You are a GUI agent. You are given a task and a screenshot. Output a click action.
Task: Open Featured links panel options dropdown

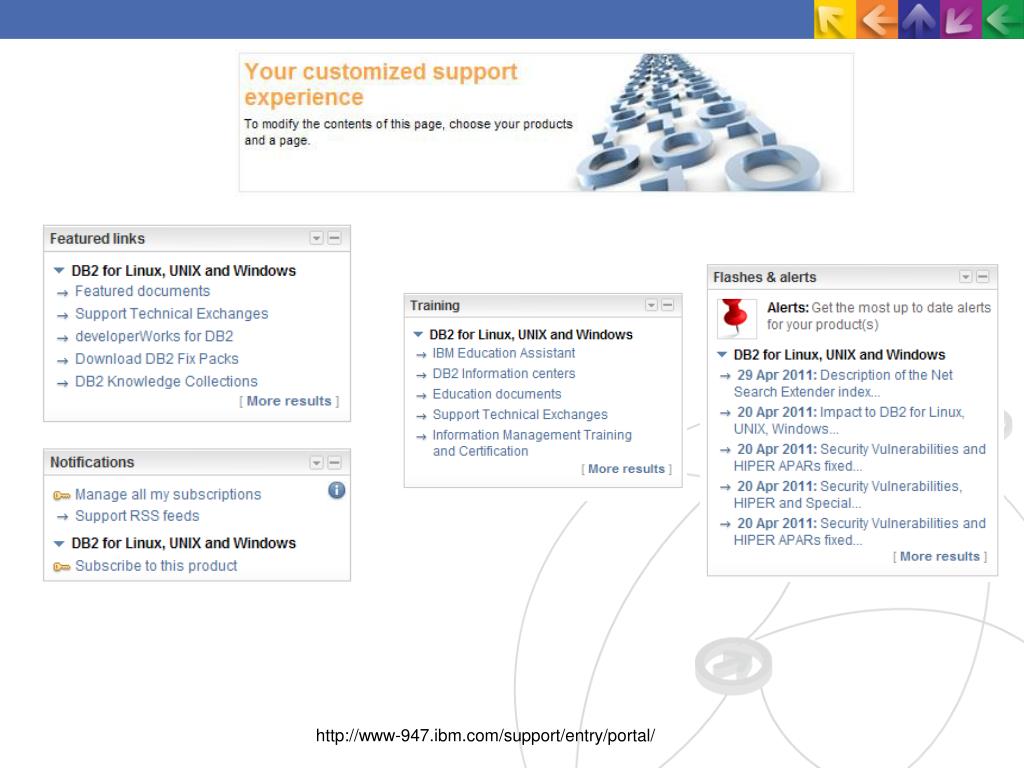(316, 238)
